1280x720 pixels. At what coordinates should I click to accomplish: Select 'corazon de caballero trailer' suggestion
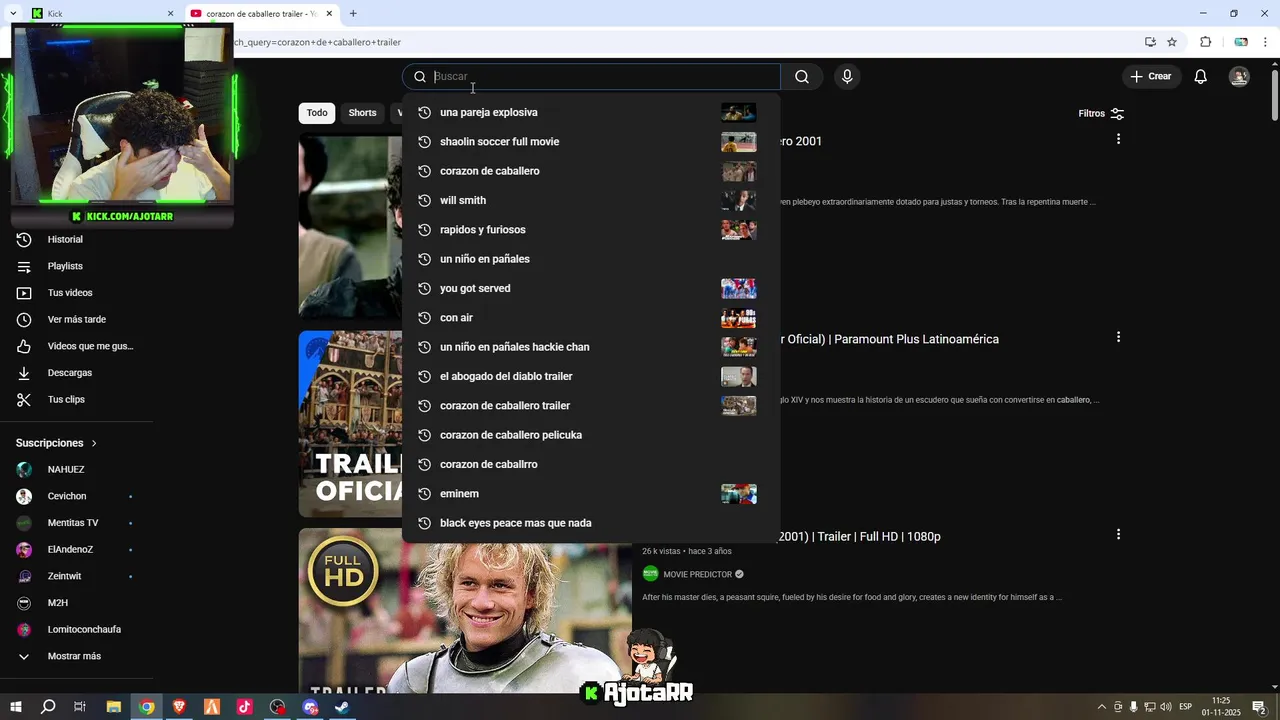tap(591, 406)
